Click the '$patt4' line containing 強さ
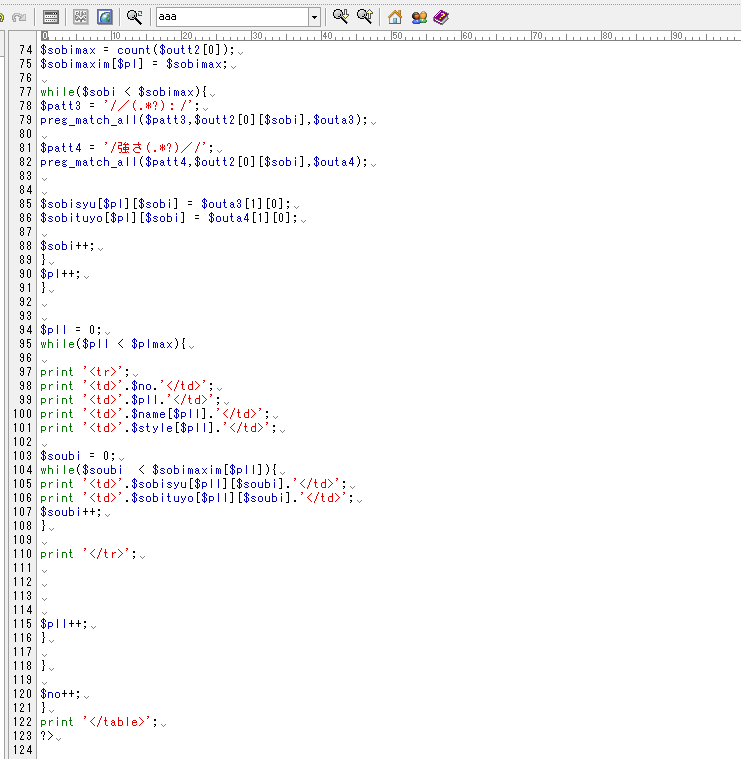741x759 pixels. [x=127, y=148]
